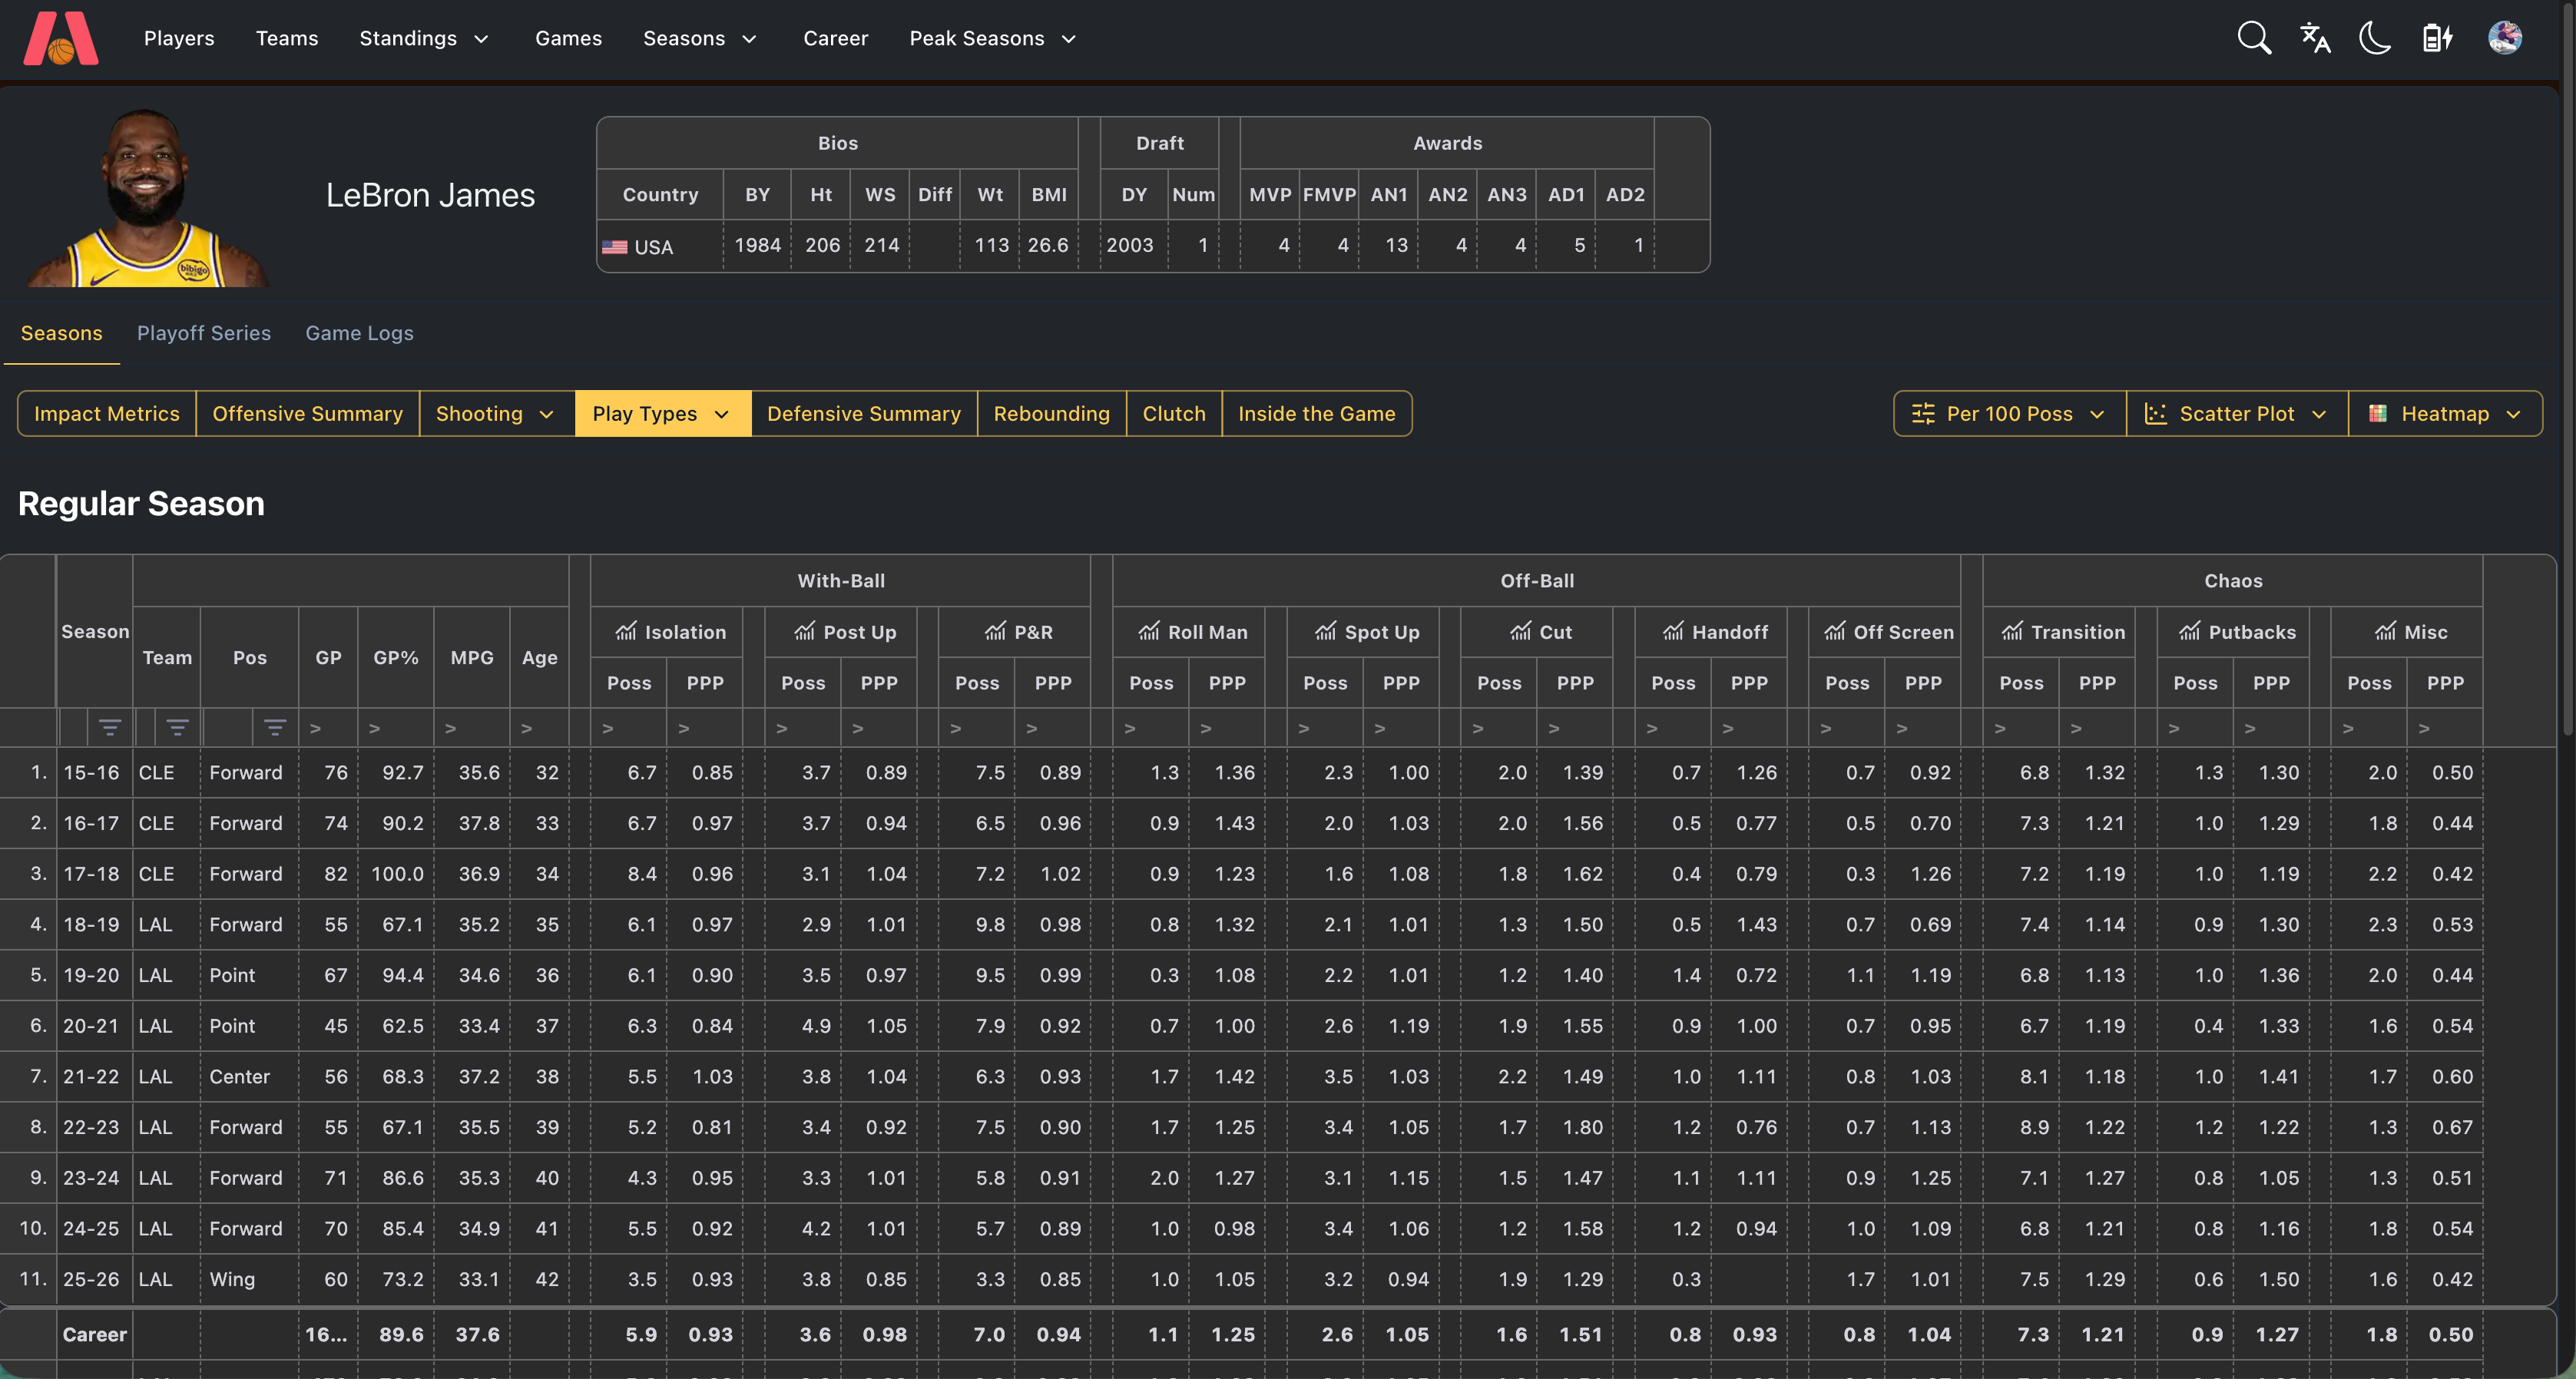Click the Misc chart icon

point(2386,631)
